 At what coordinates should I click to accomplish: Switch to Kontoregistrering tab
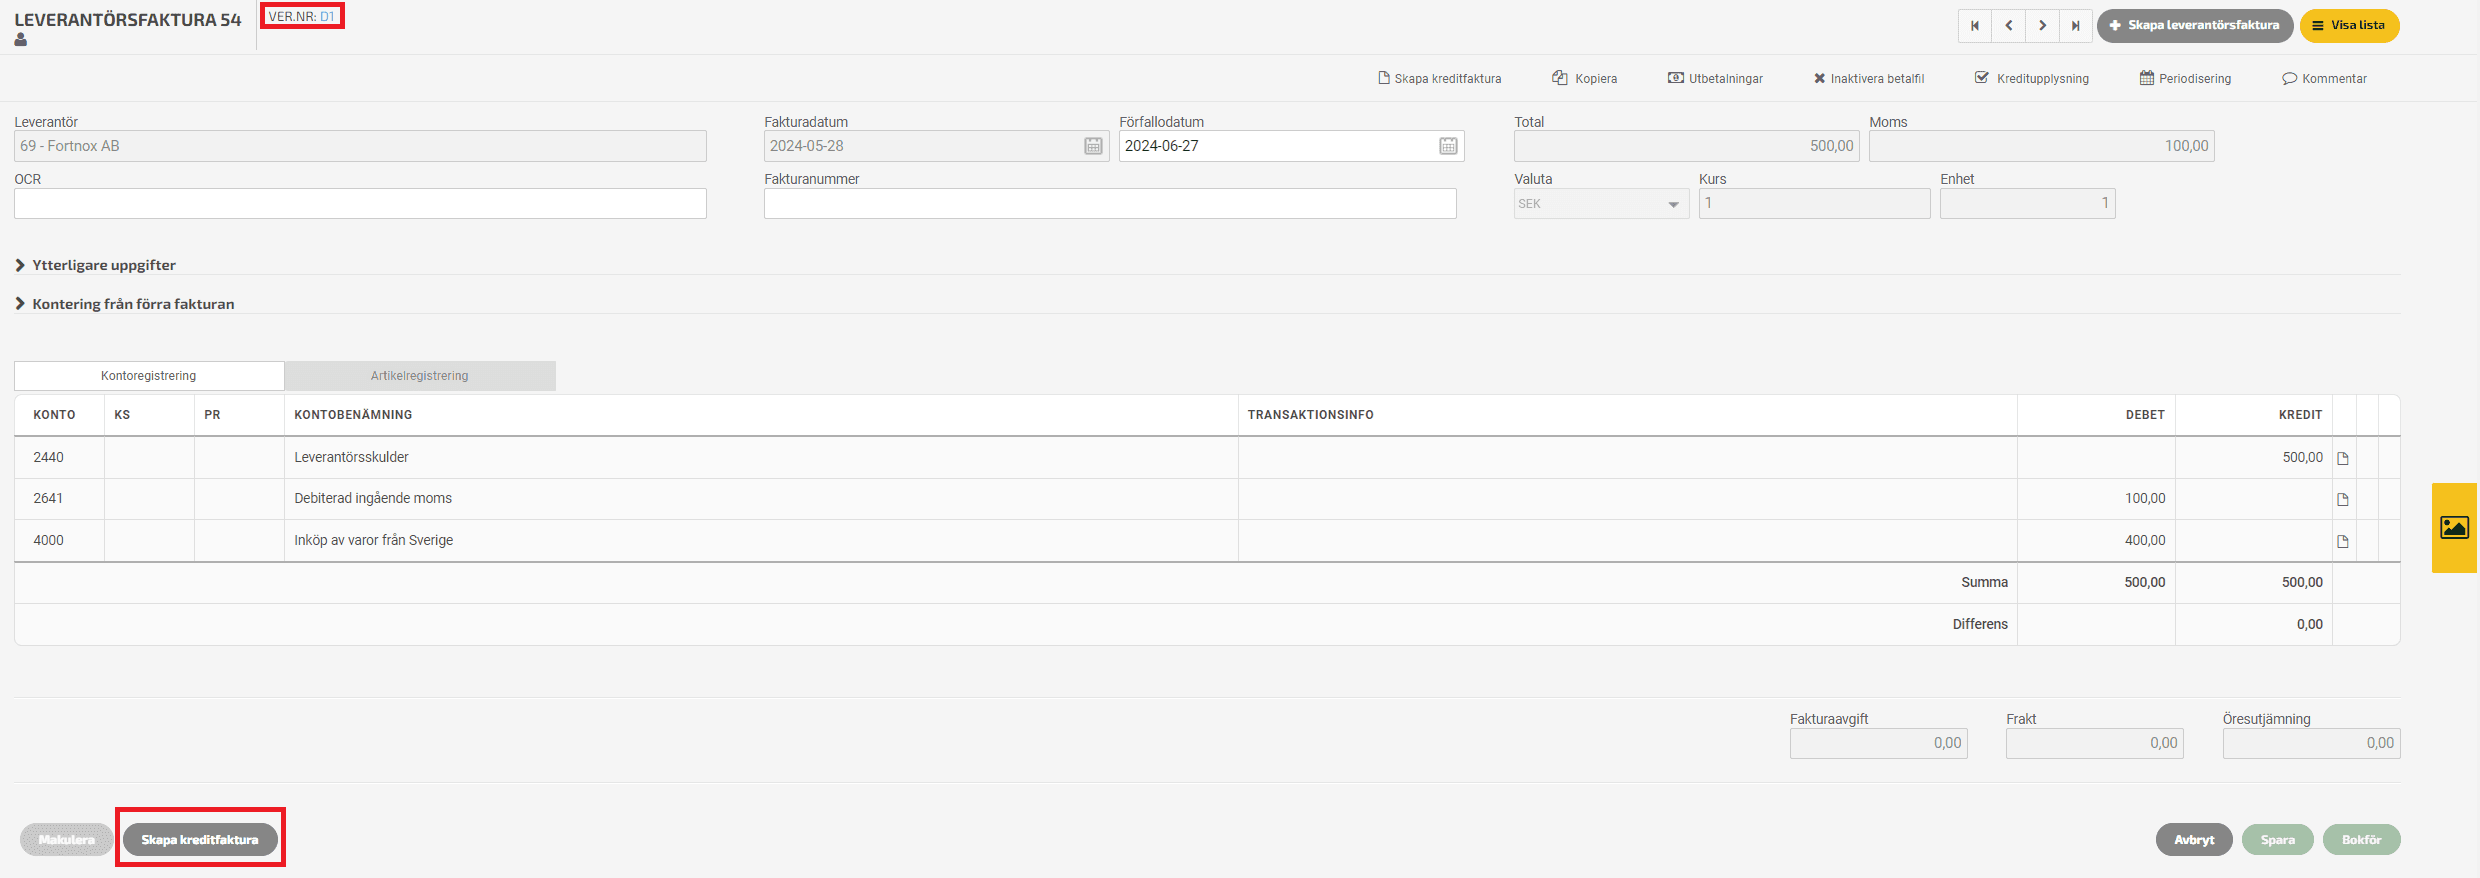pos(149,376)
